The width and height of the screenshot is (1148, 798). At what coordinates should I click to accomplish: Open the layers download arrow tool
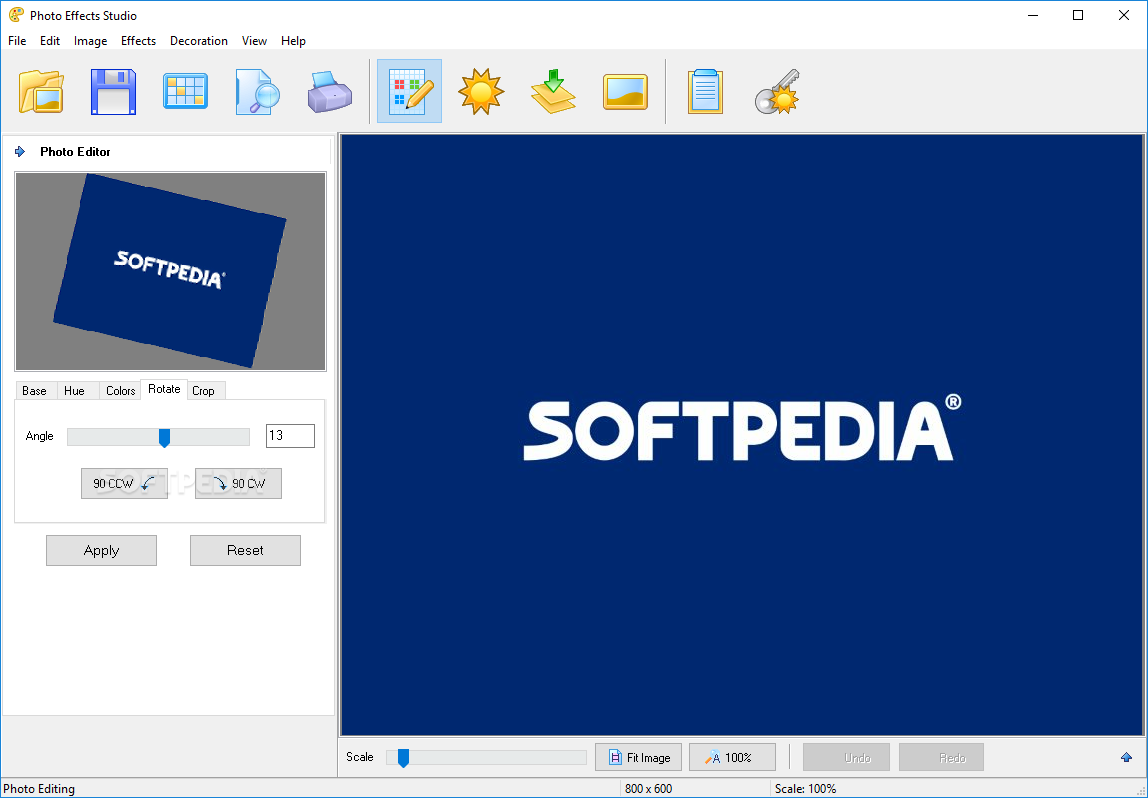coord(554,92)
